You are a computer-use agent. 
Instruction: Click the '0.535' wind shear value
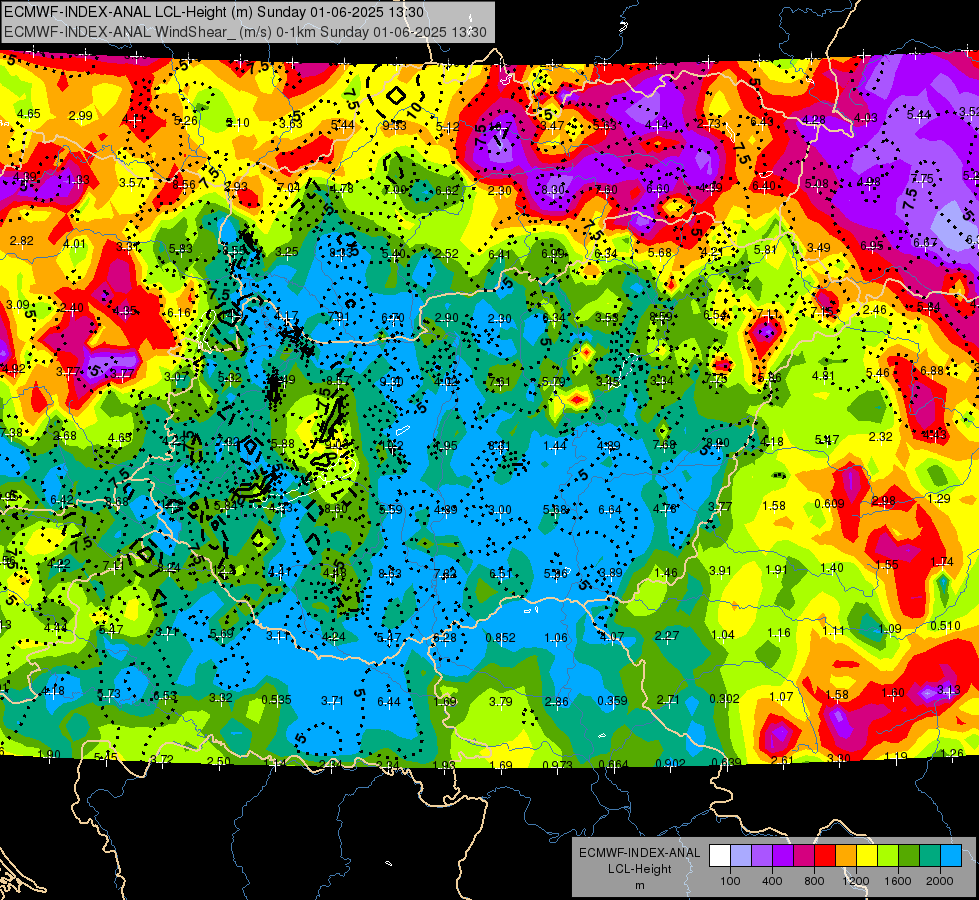pos(276,700)
